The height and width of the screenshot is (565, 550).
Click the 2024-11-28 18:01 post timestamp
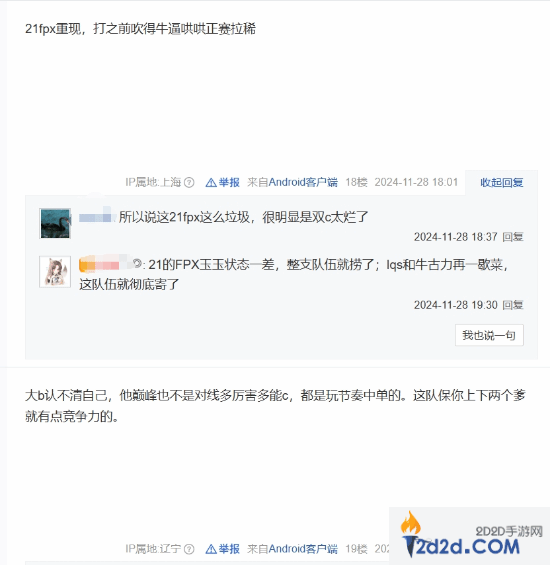pyautogui.click(x=416, y=182)
